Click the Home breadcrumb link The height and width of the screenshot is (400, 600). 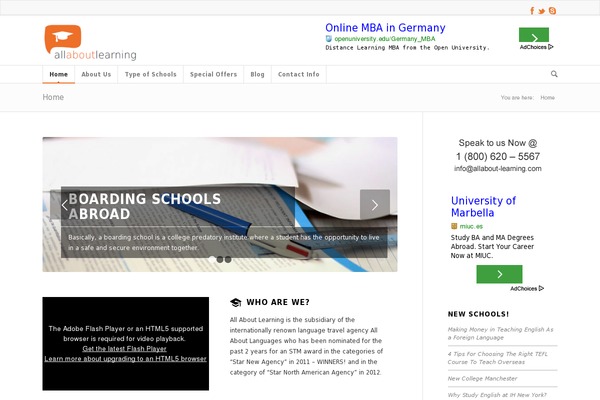(548, 98)
